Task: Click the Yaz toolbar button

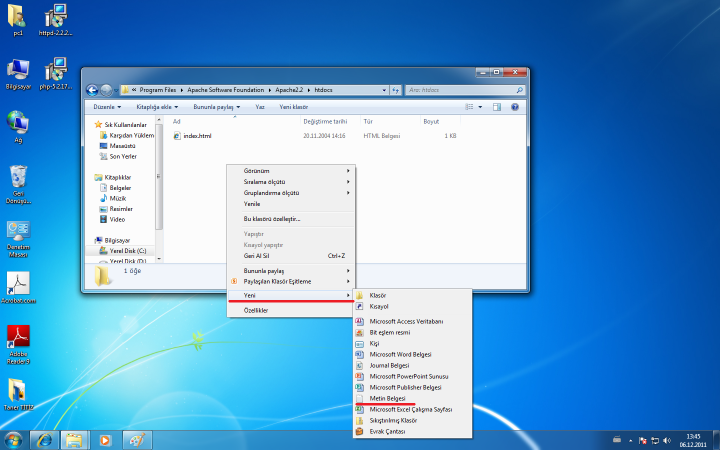Action: [x=260, y=106]
